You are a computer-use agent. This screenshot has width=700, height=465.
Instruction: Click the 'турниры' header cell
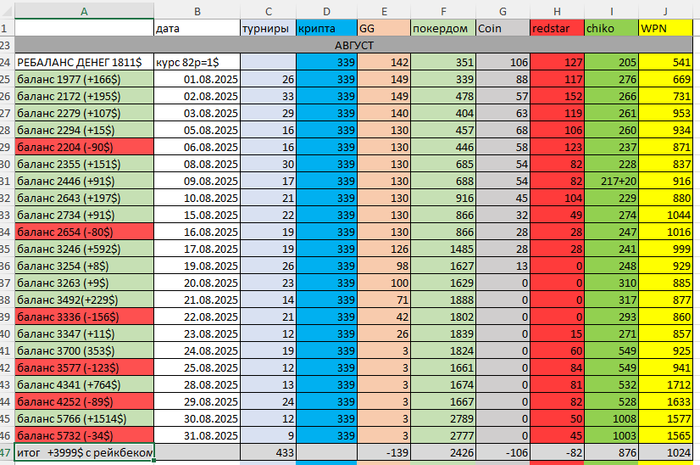268,28
